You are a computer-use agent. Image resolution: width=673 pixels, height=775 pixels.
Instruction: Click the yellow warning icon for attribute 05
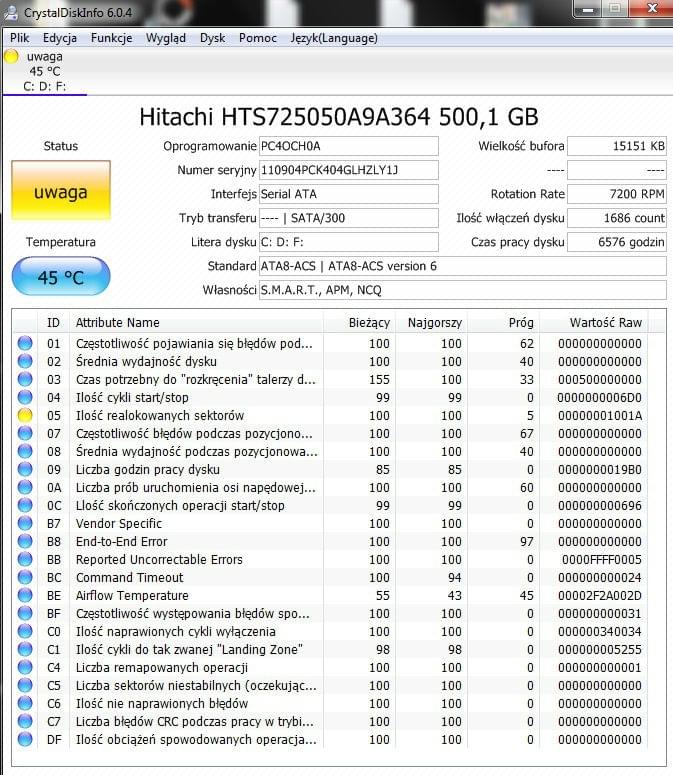pos(25,415)
